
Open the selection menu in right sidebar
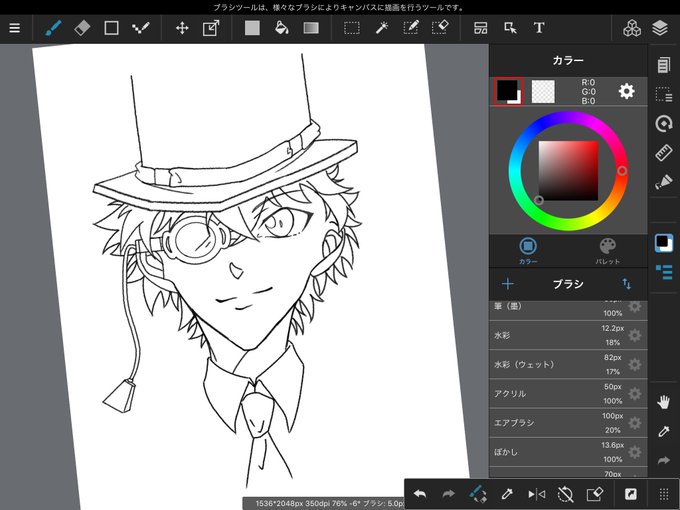click(x=664, y=94)
